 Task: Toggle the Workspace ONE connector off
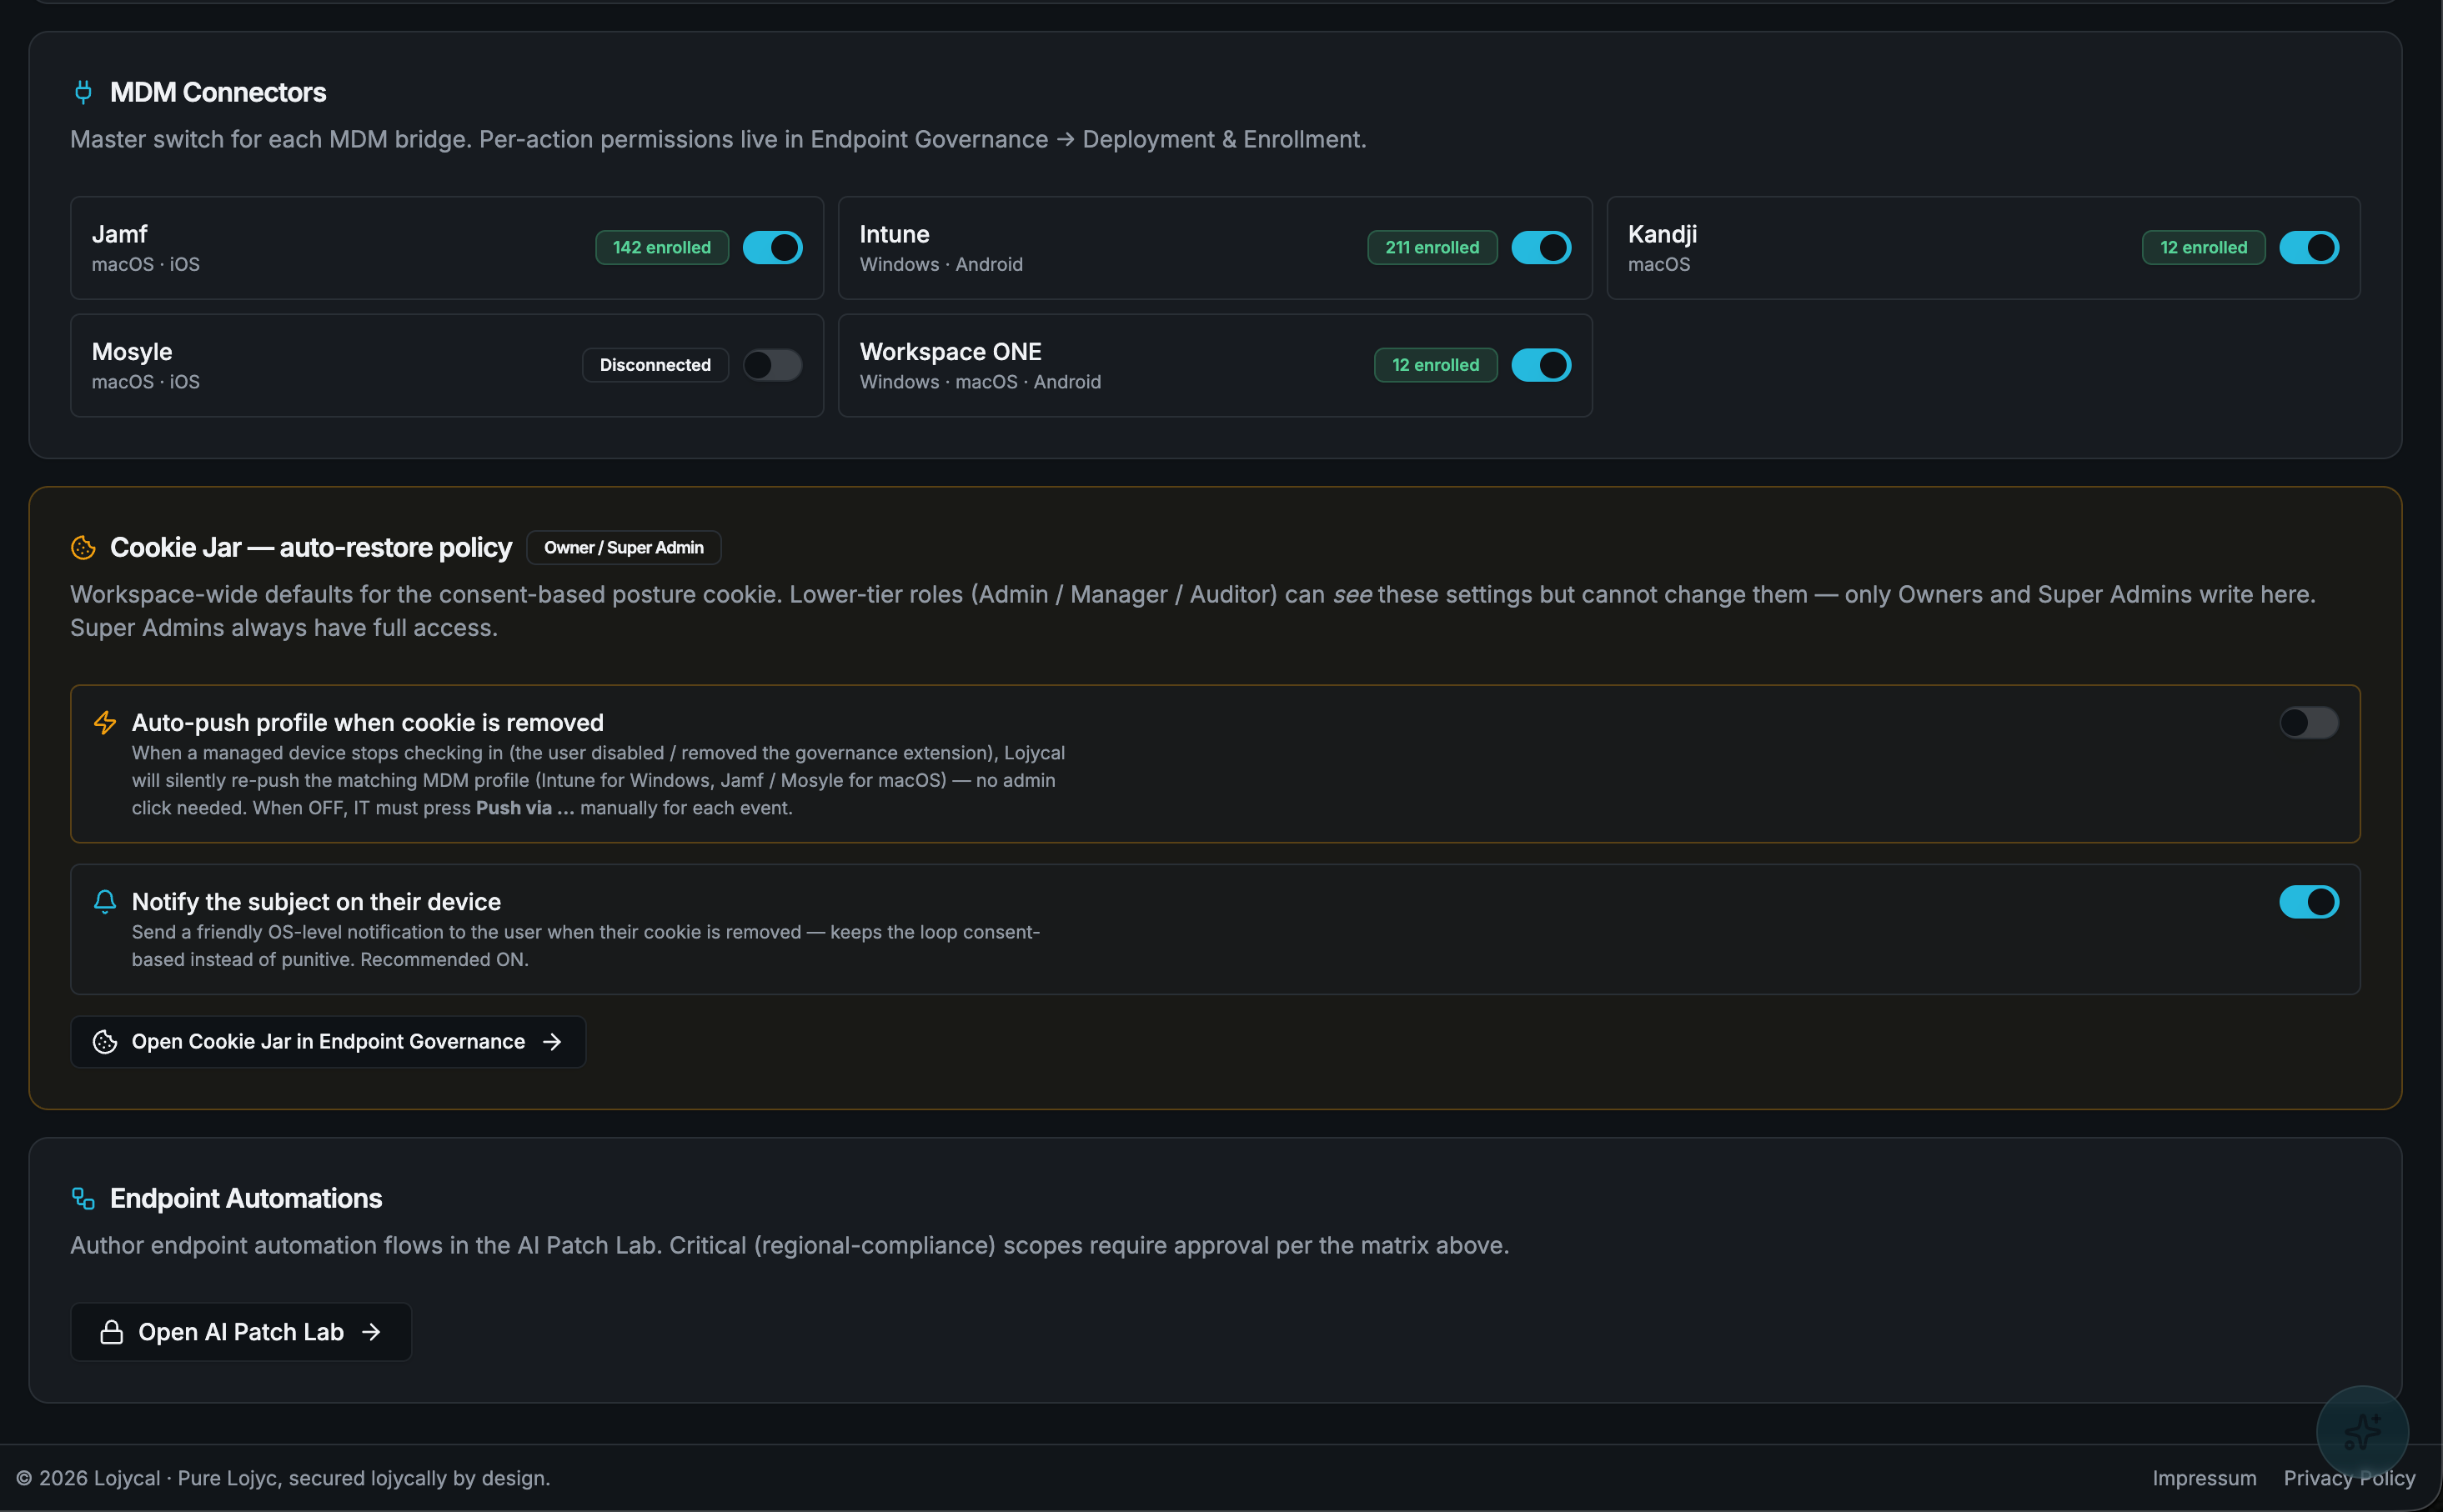click(1541, 365)
